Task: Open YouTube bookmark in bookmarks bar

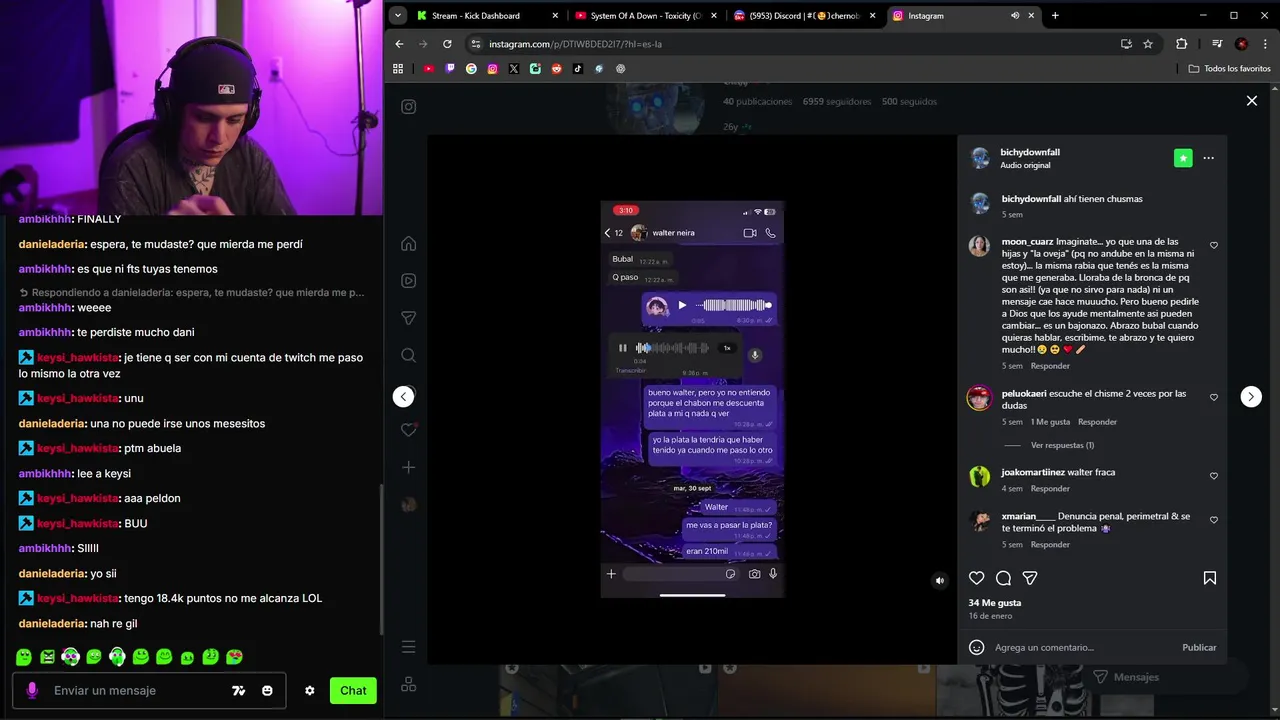Action: click(x=429, y=69)
